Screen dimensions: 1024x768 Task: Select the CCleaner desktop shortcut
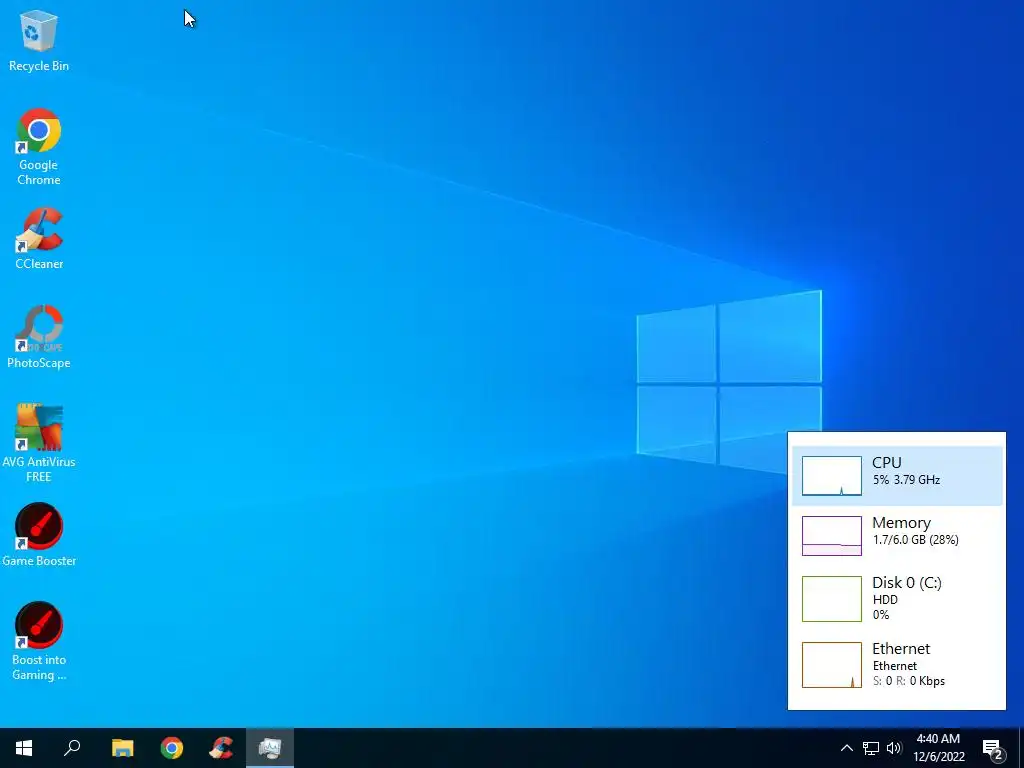[x=39, y=238]
